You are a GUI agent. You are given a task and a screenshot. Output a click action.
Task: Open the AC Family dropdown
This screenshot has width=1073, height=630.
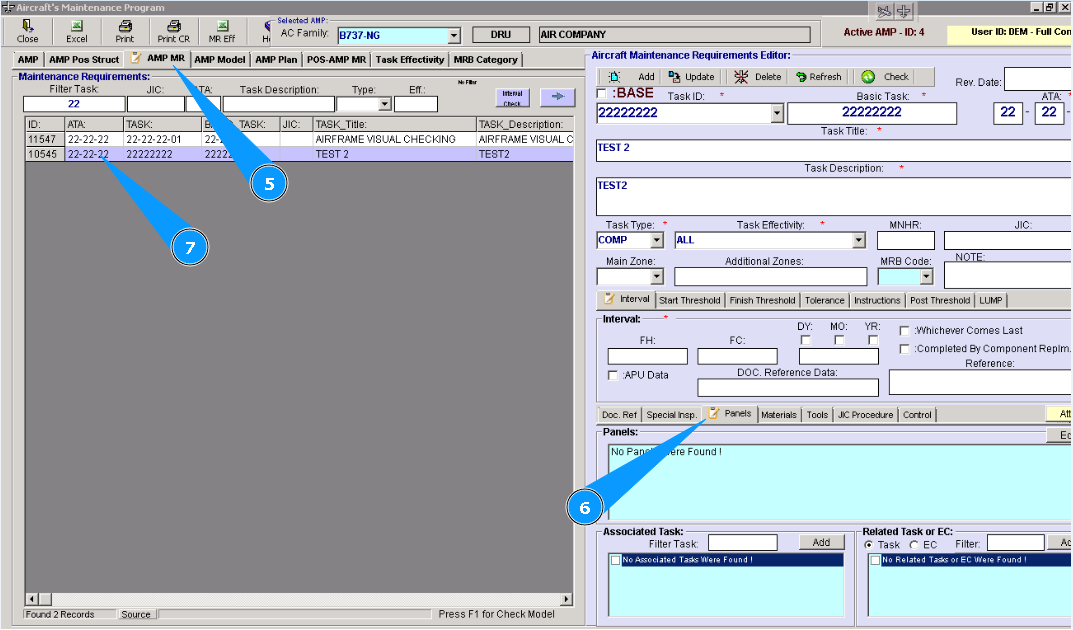(x=454, y=36)
